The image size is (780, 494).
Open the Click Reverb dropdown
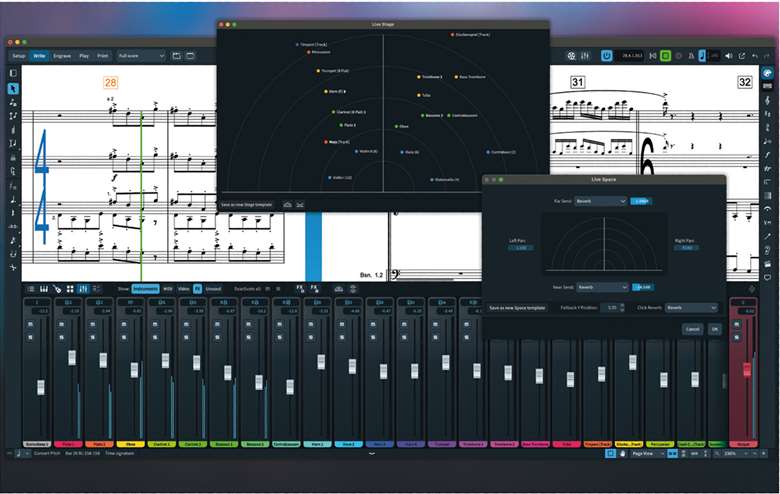(x=691, y=308)
